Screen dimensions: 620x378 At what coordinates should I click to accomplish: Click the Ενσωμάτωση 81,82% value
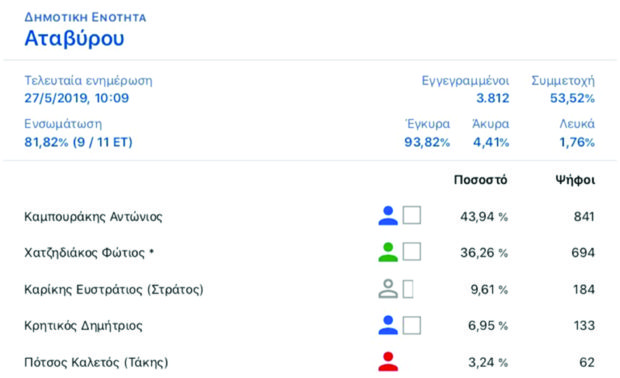78,142
